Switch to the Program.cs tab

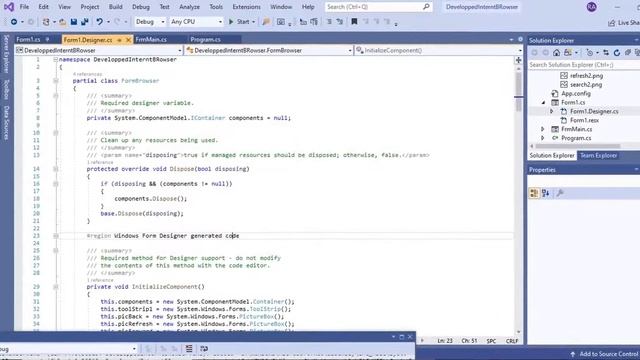205,40
